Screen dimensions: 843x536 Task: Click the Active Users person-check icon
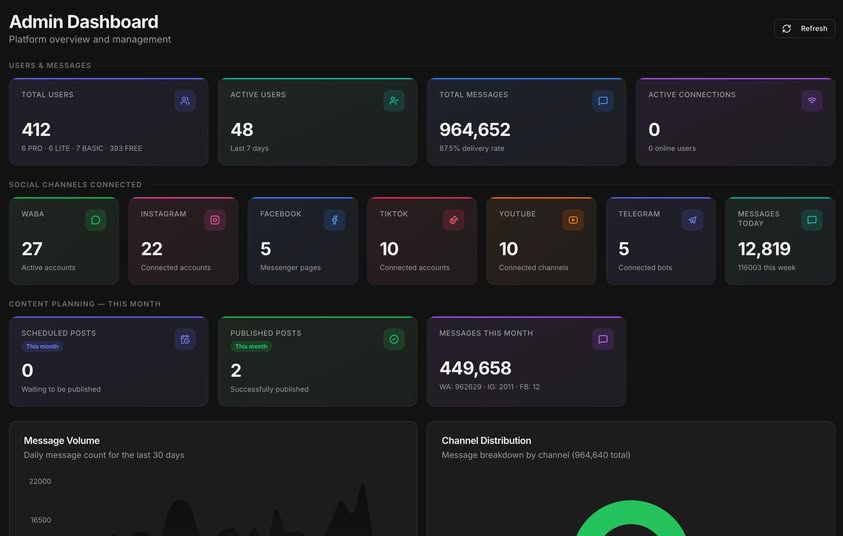394,101
